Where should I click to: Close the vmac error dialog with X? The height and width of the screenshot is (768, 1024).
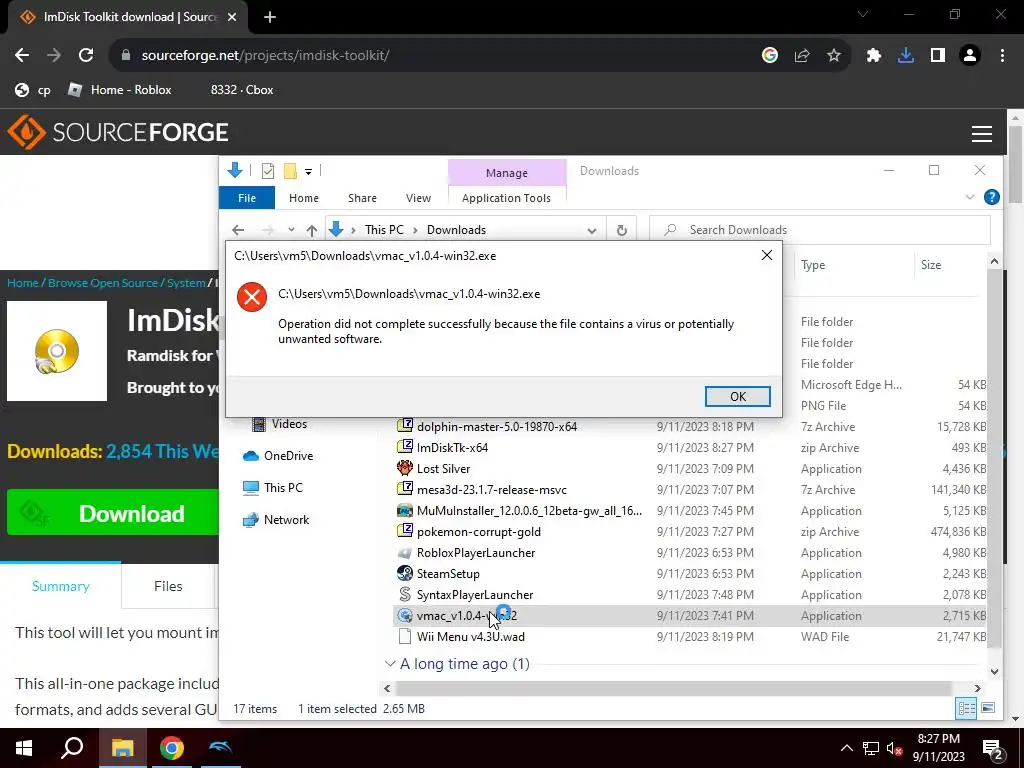coord(767,255)
